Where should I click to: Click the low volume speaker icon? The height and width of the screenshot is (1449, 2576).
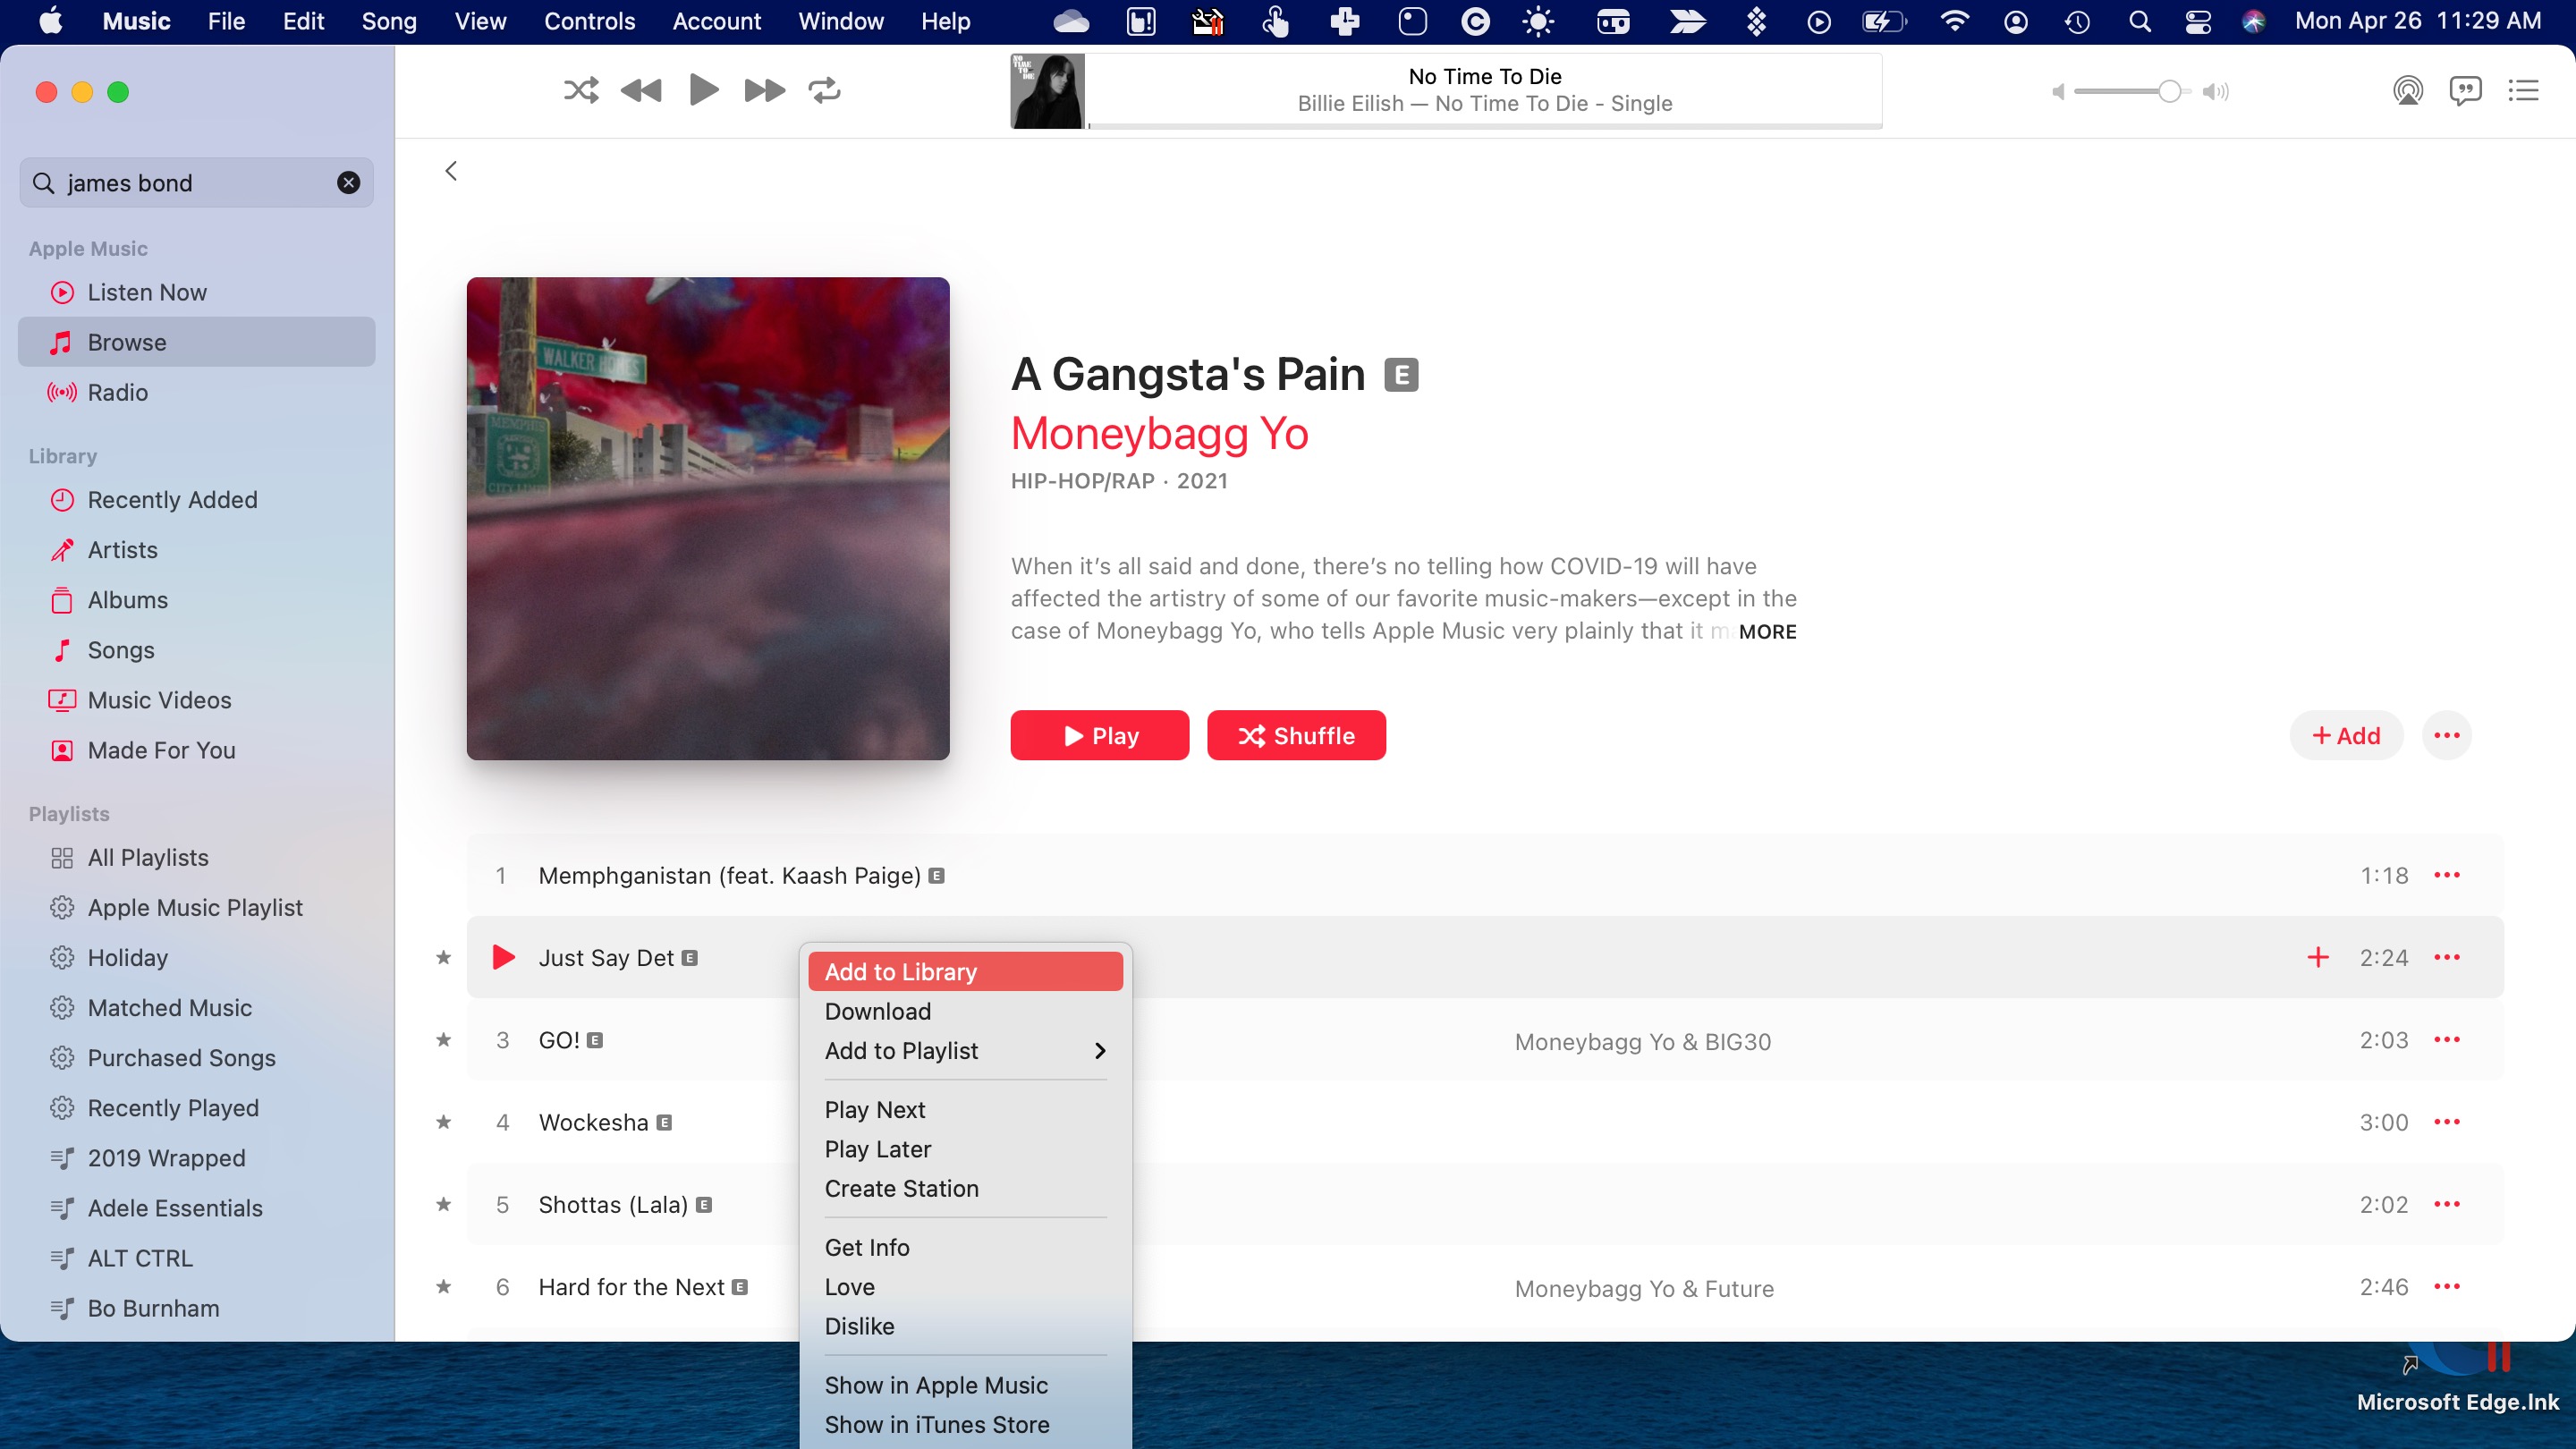click(x=2058, y=92)
